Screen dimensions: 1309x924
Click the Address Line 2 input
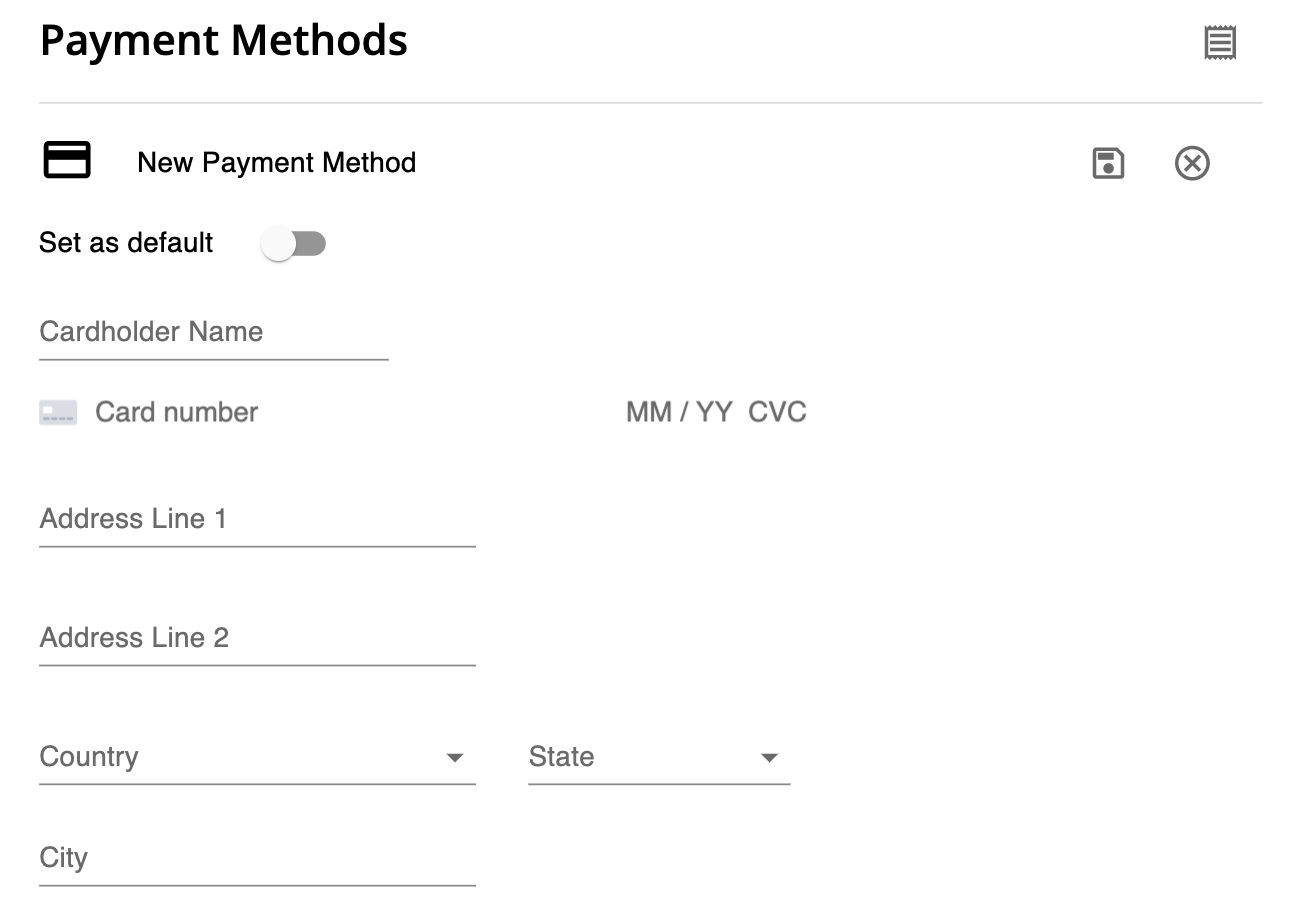(257, 639)
